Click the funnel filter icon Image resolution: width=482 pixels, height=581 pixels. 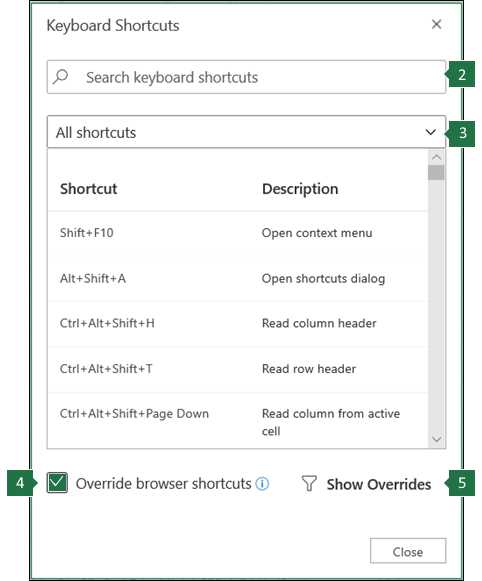coord(309,484)
